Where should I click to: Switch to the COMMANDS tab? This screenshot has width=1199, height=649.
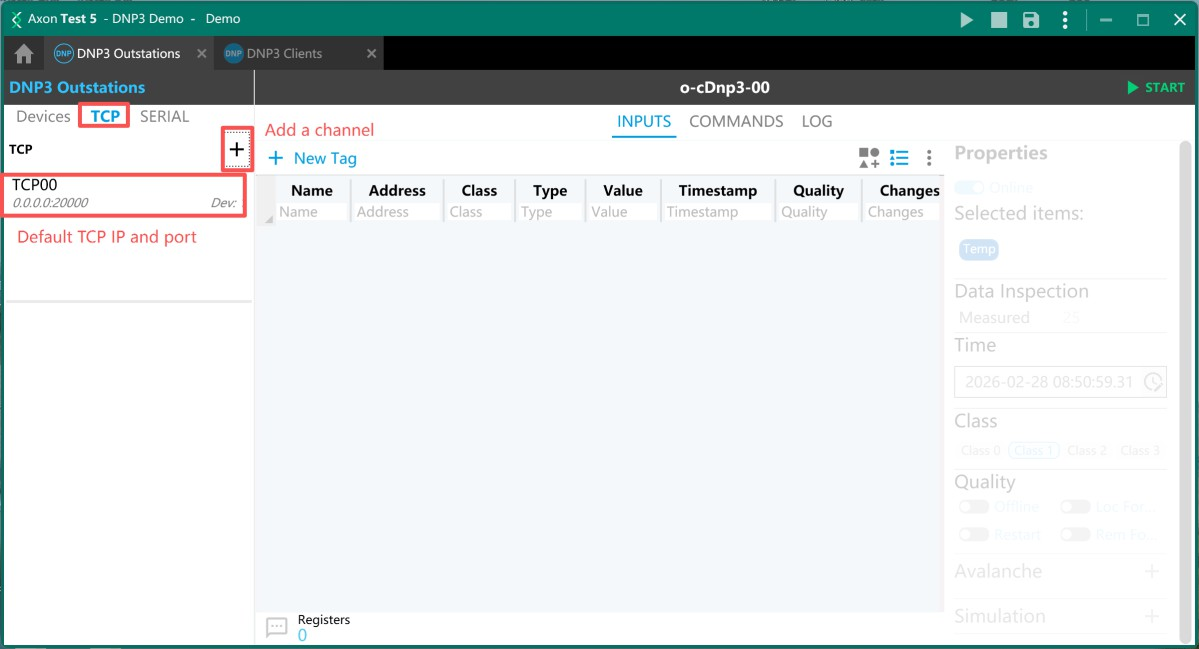(736, 121)
